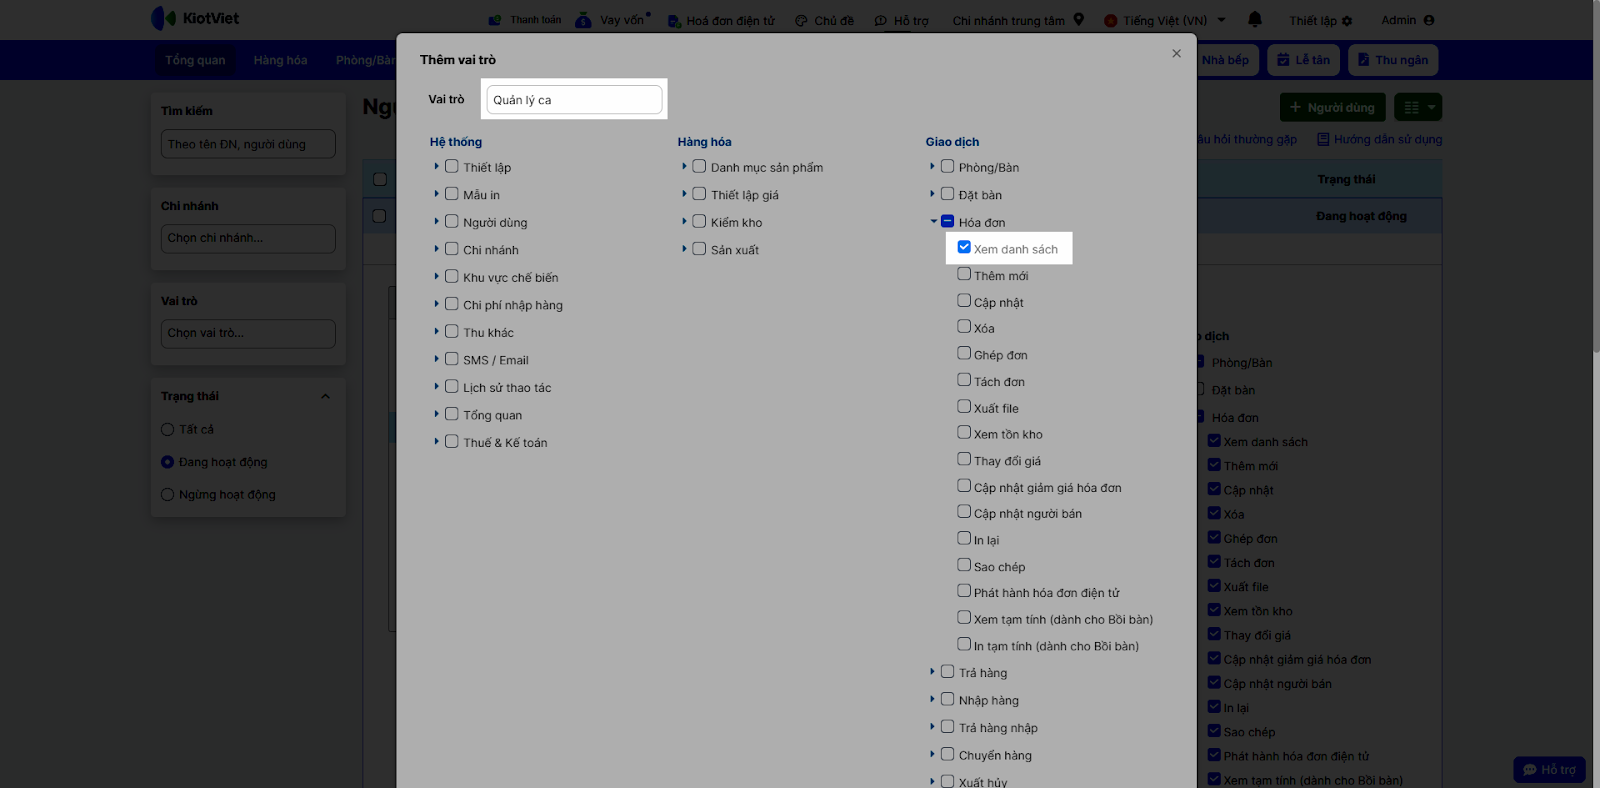Viewport: 1600px width, 788px height.
Task: Click the Thu ngân button
Action: (1392, 60)
